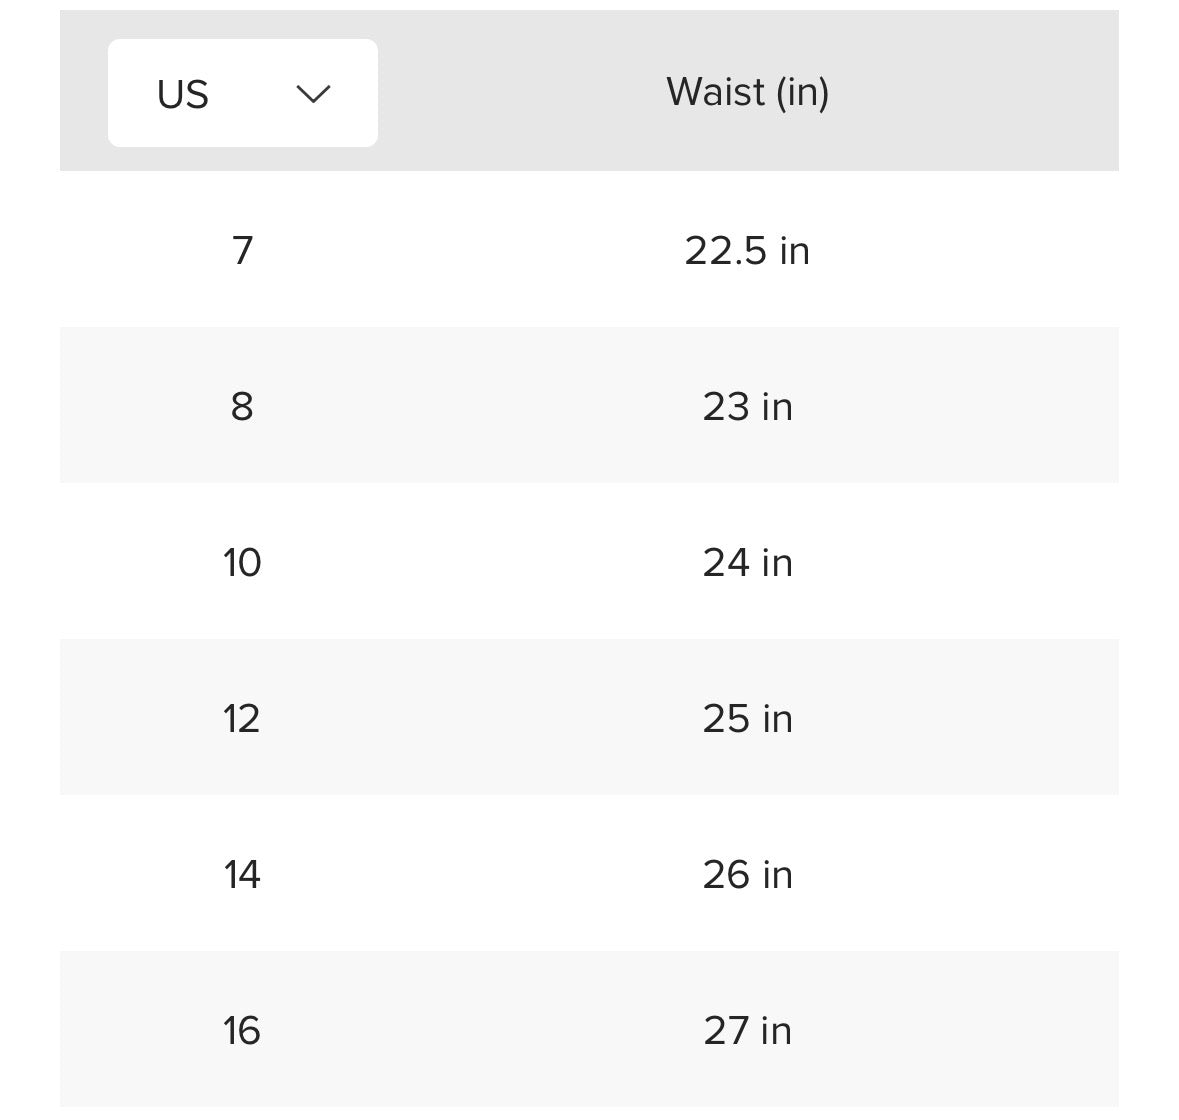Click the 26 in waist value

[747, 873]
